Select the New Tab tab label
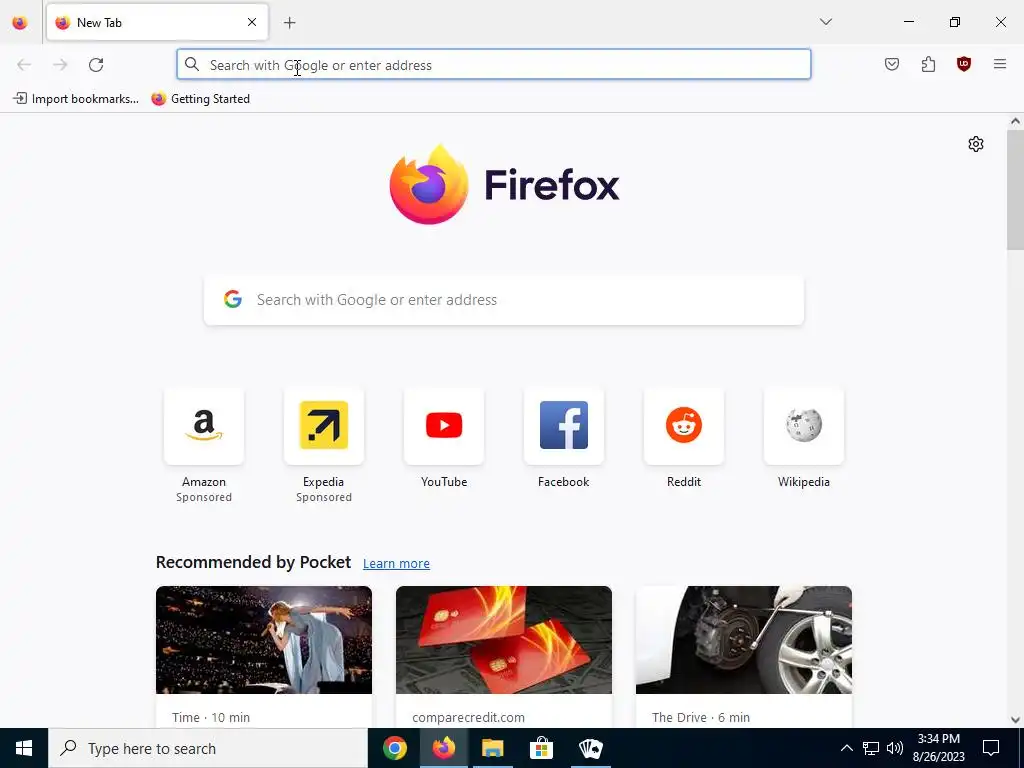The height and width of the screenshot is (768, 1024). (99, 23)
